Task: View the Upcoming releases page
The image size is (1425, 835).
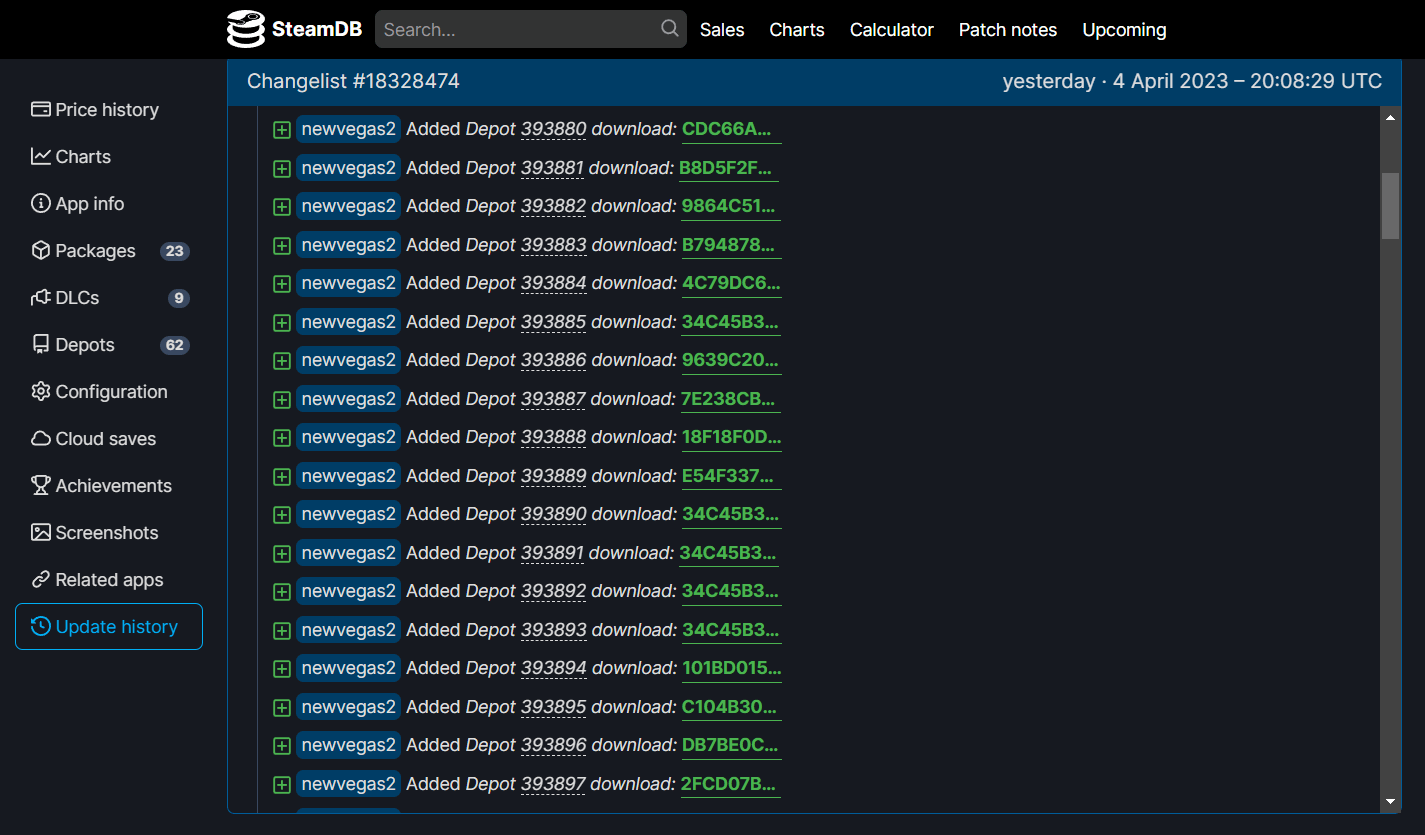Action: point(1124,30)
